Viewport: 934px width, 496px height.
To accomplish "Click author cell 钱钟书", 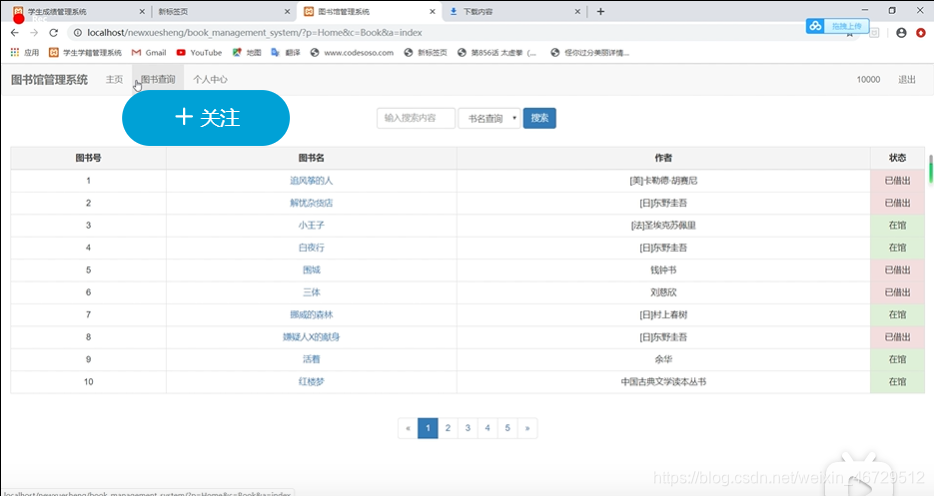I will (663, 270).
